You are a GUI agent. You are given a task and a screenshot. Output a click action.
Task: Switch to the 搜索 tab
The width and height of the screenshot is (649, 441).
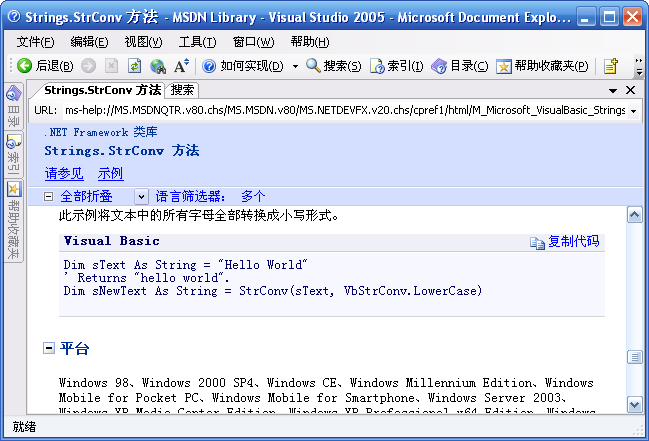point(182,90)
